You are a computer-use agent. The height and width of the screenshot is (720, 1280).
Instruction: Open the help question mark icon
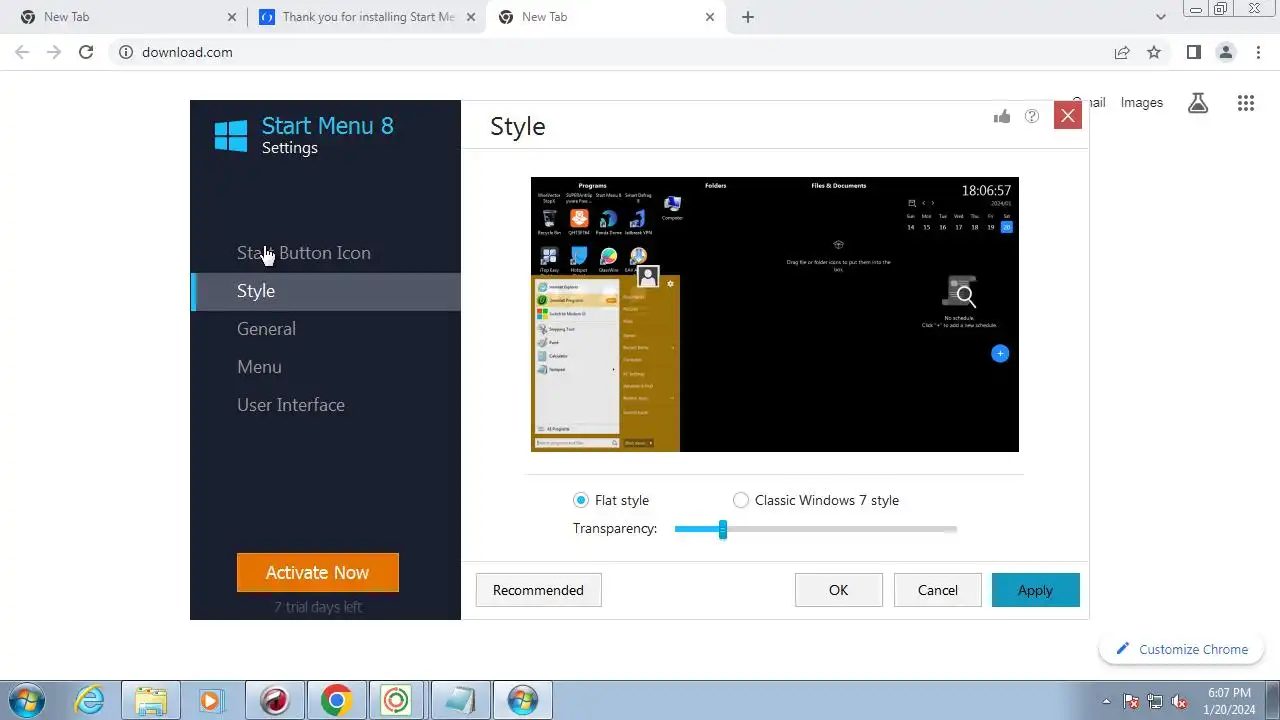point(1032,116)
